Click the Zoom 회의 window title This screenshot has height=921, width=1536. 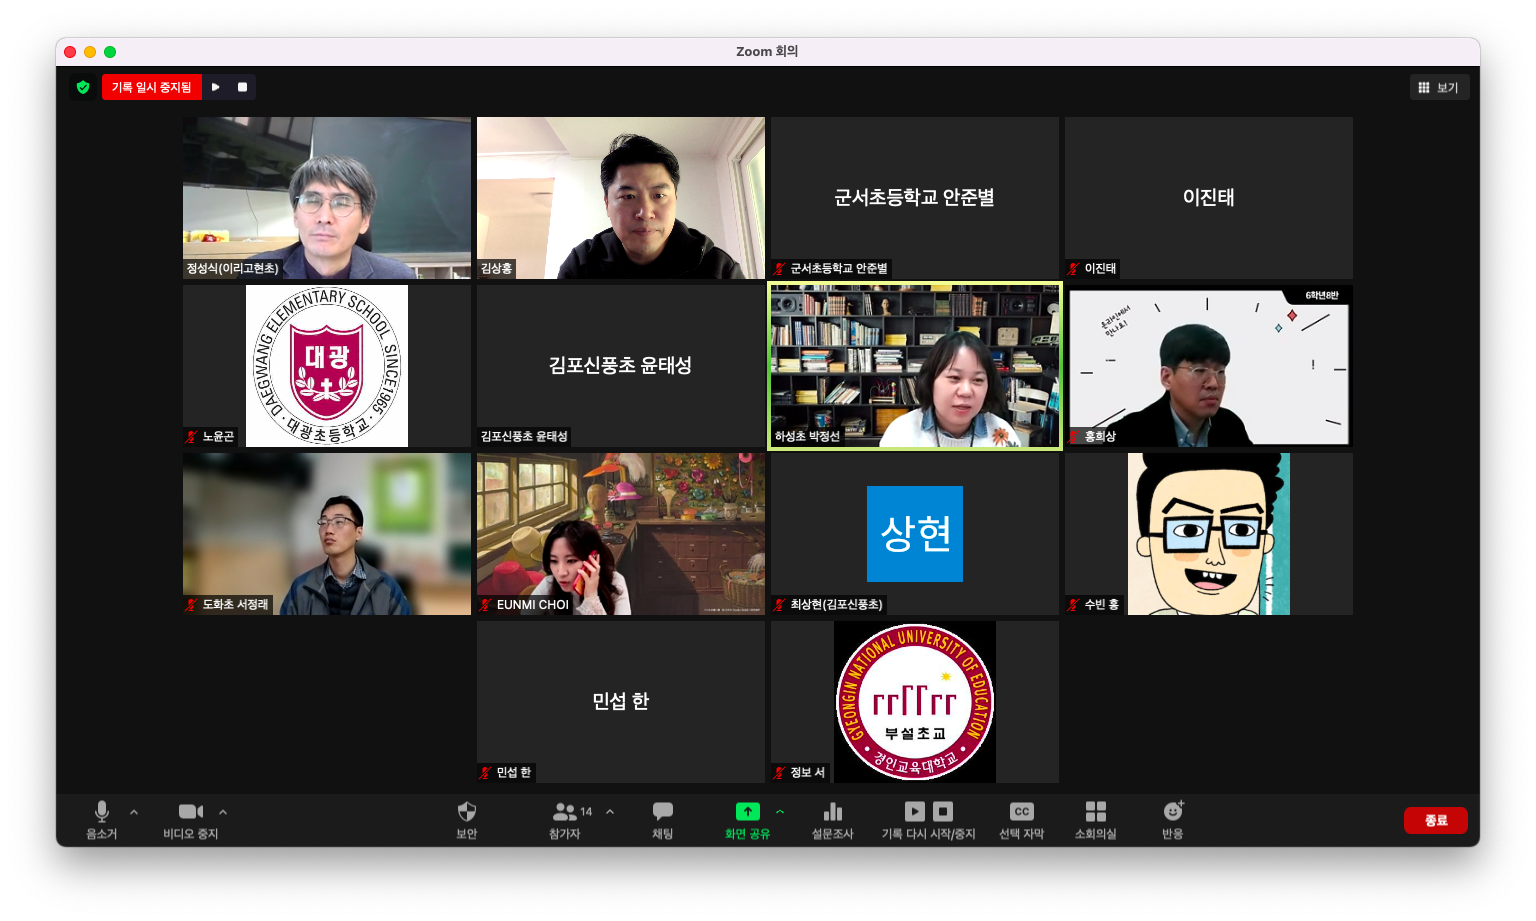(x=767, y=51)
